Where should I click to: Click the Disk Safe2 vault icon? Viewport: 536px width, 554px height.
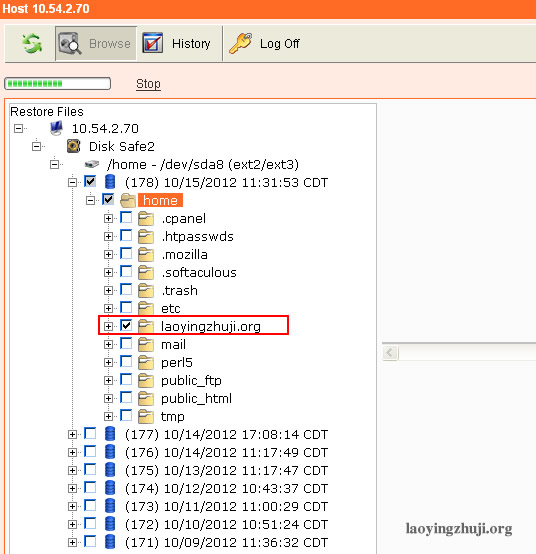(x=73, y=146)
